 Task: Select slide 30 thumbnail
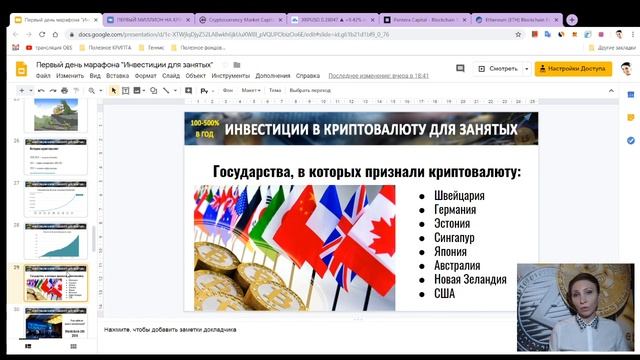click(x=56, y=323)
